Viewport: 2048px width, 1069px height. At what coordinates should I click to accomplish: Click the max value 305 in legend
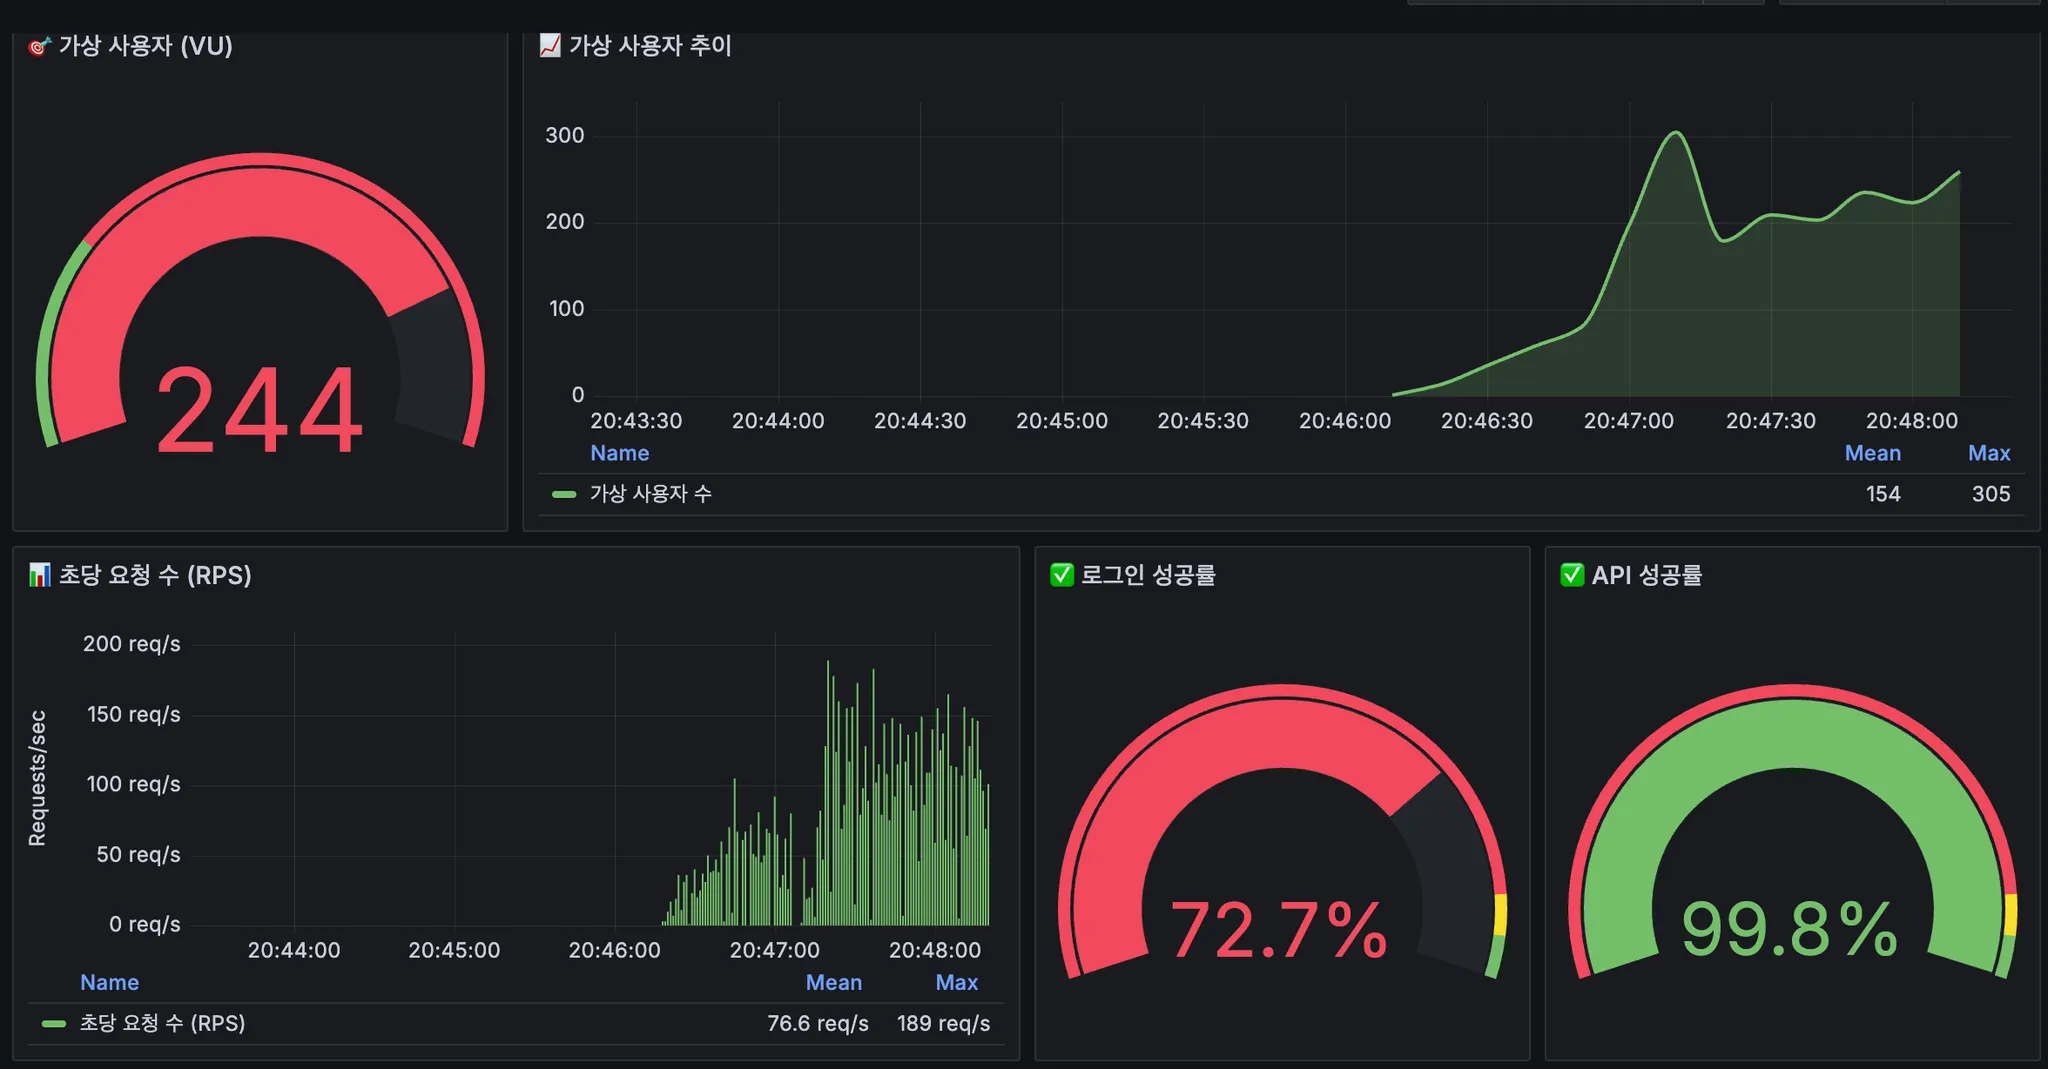[x=1991, y=494]
